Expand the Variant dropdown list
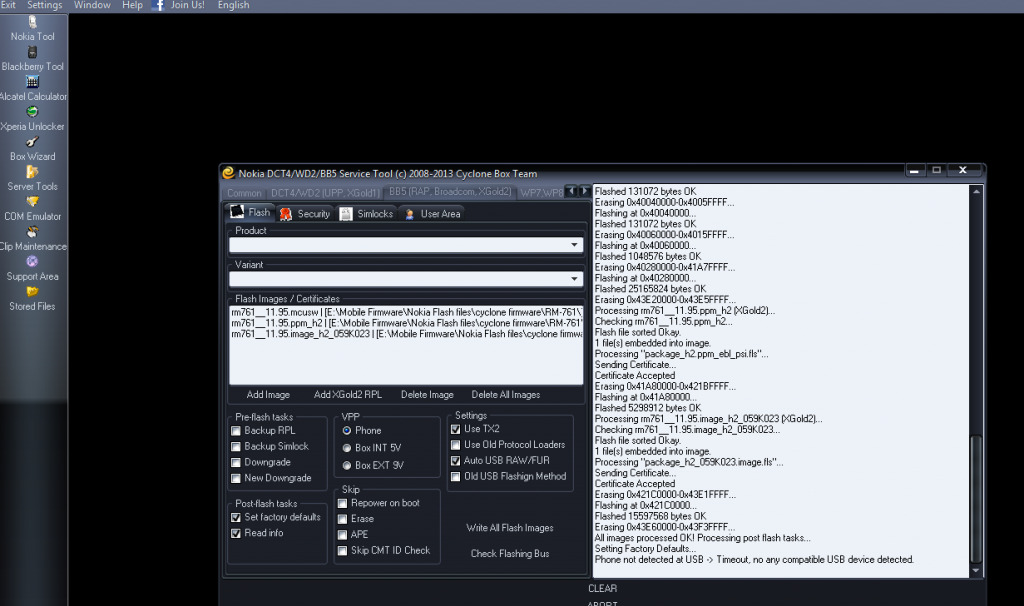The height and width of the screenshot is (606, 1024). (x=574, y=280)
